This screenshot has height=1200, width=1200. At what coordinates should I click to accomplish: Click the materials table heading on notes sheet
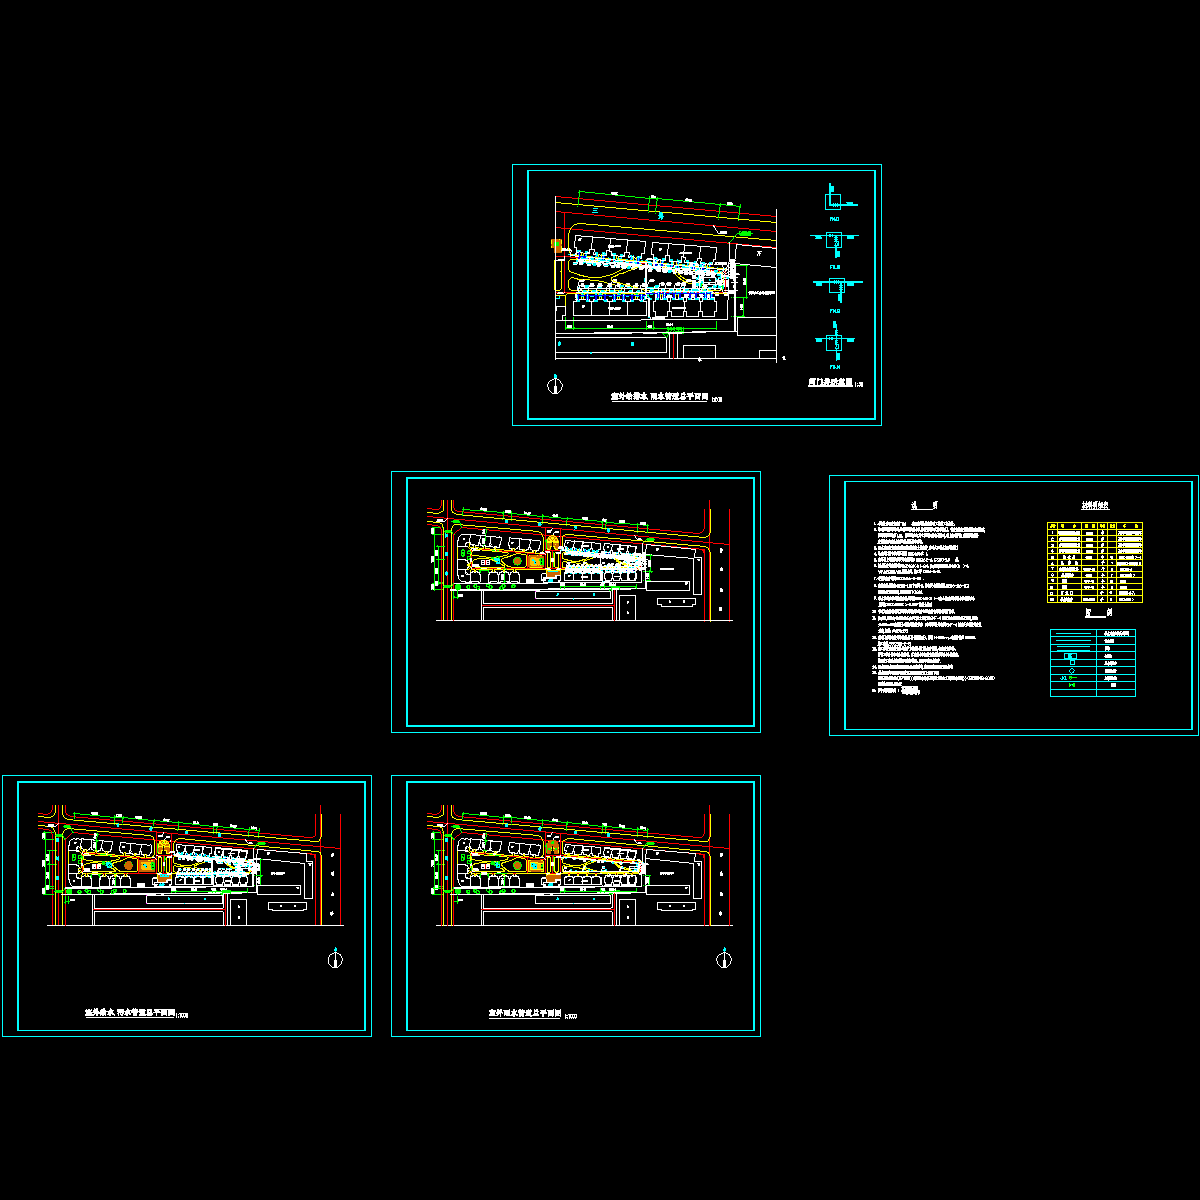(1094, 506)
